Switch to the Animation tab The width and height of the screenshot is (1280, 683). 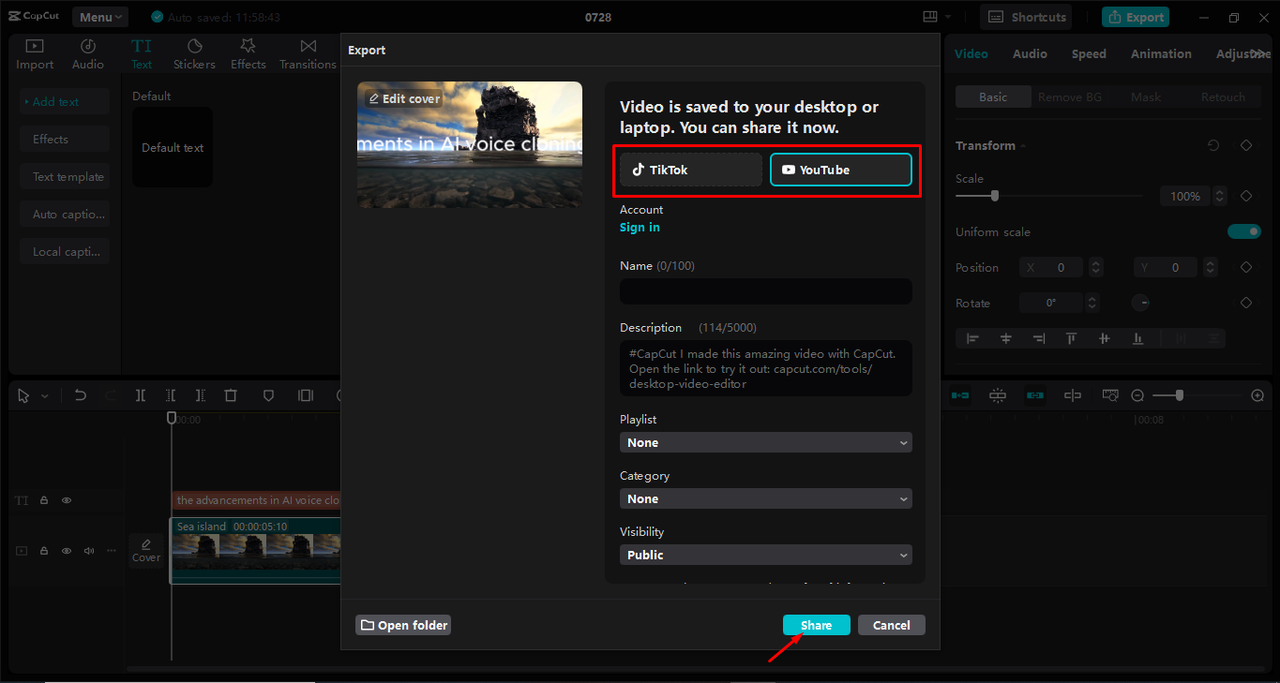1160,54
